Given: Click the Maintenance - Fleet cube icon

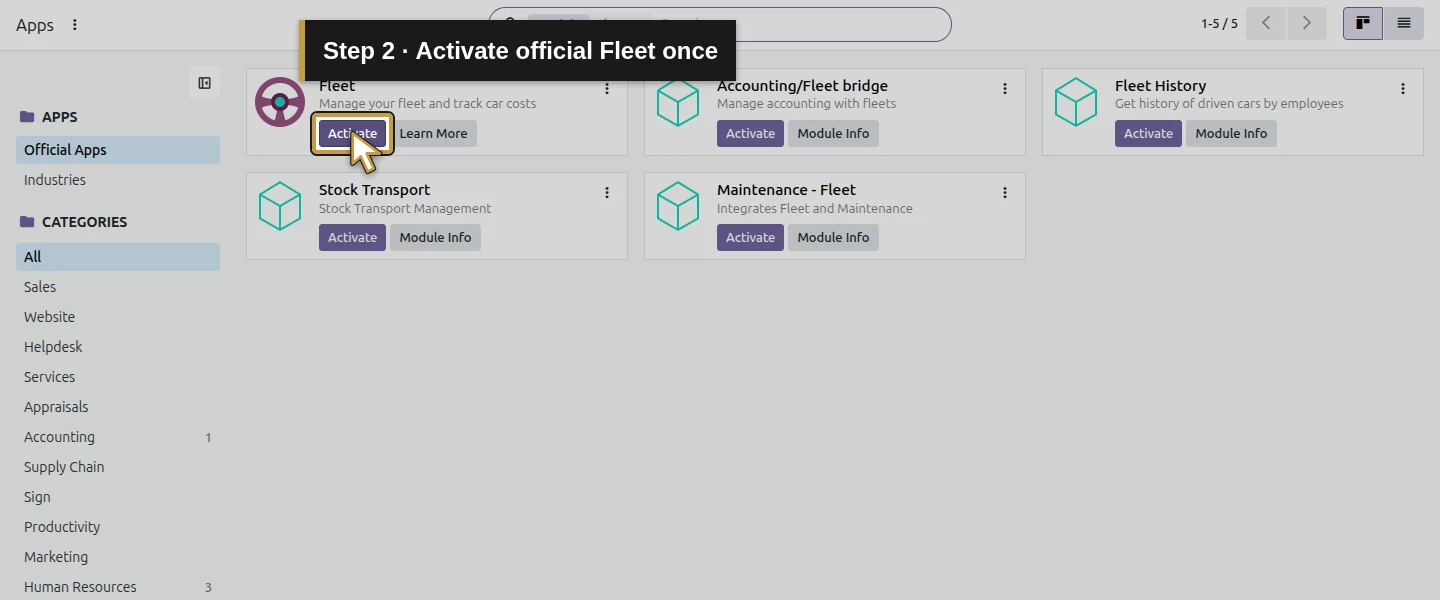Looking at the screenshot, I should click(678, 206).
